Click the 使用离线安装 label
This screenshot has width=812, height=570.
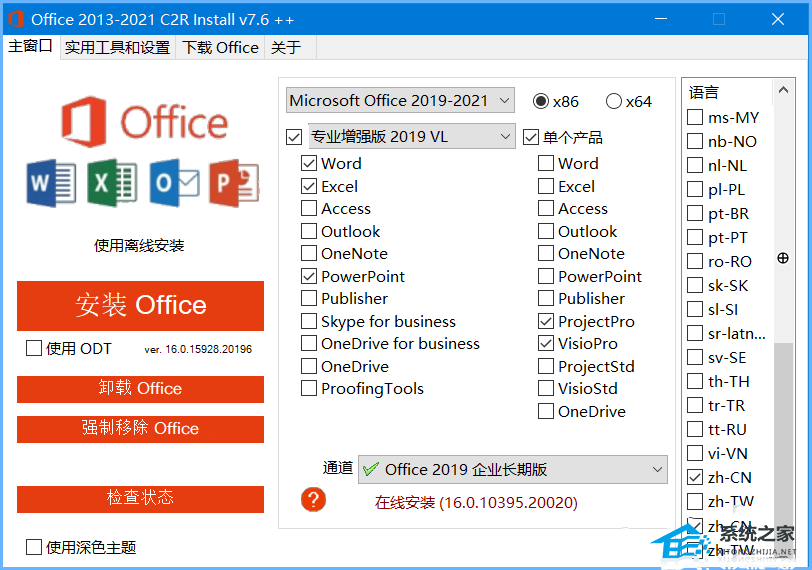[139, 245]
